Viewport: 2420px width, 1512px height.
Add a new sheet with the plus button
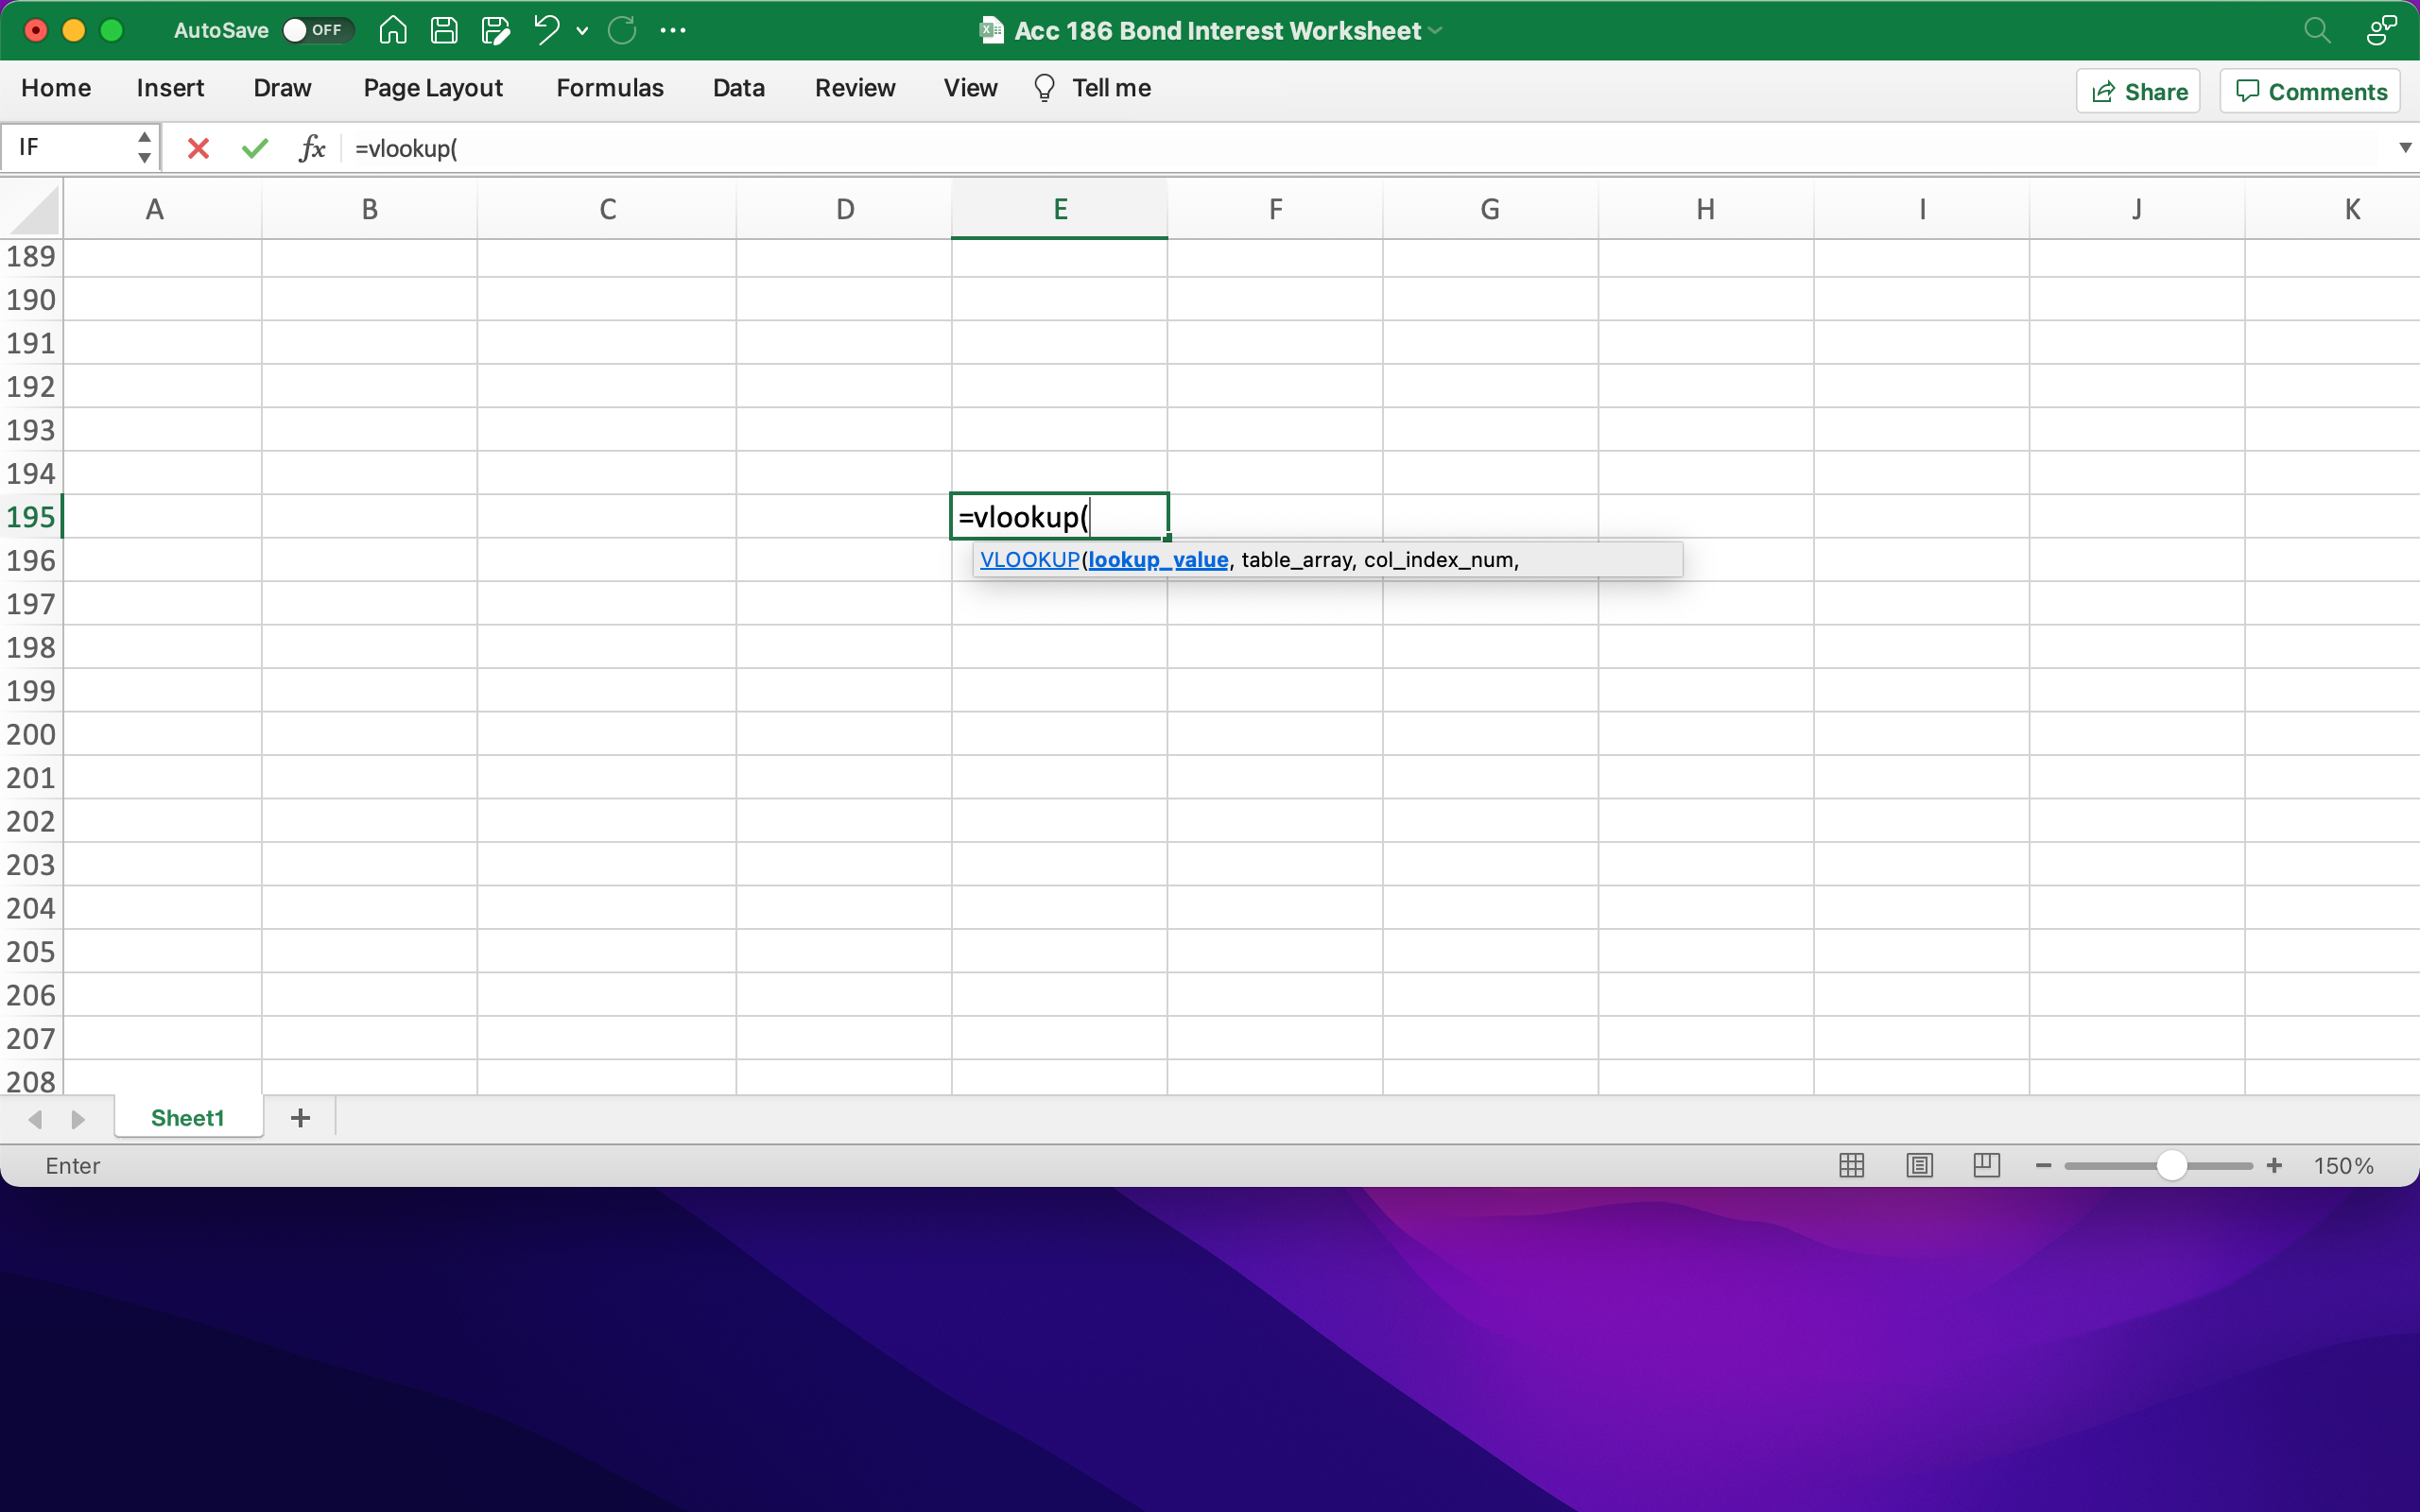tap(299, 1117)
